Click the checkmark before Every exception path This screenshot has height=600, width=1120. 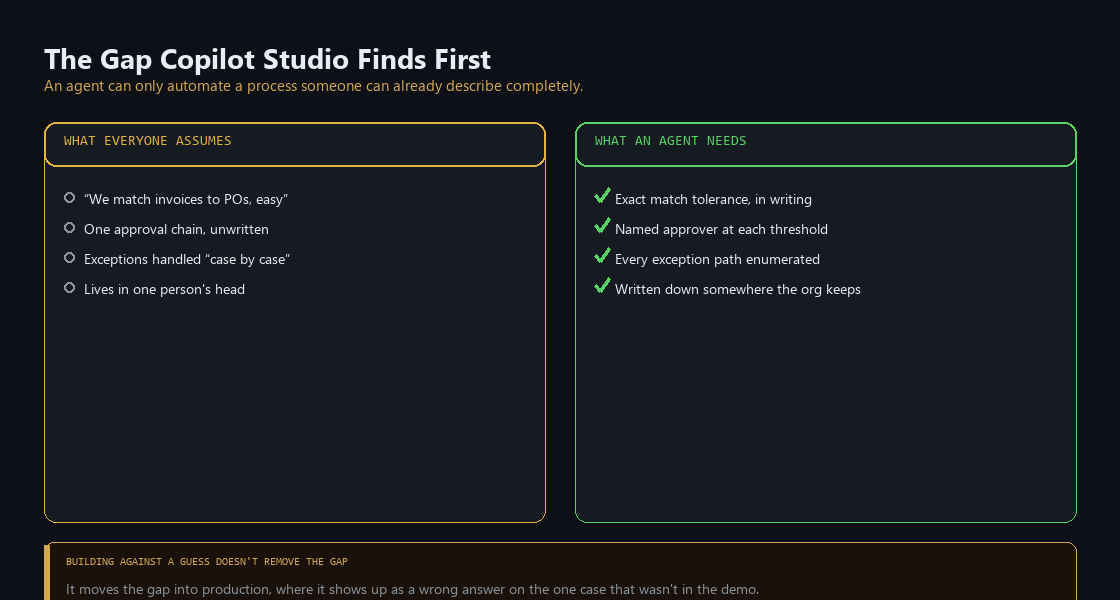pos(602,256)
